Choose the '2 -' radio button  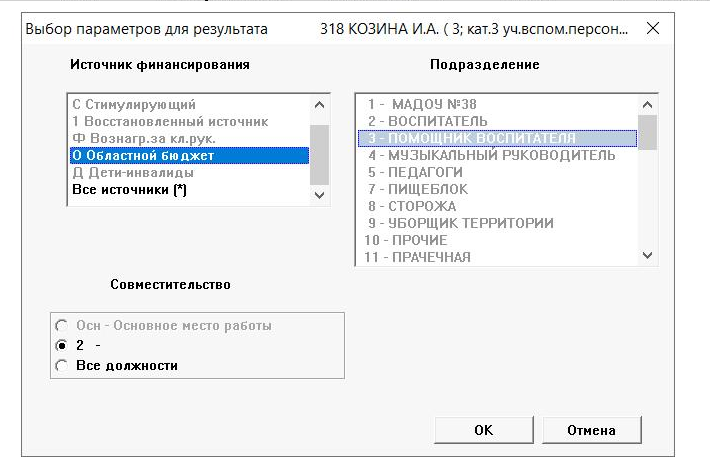(62, 346)
